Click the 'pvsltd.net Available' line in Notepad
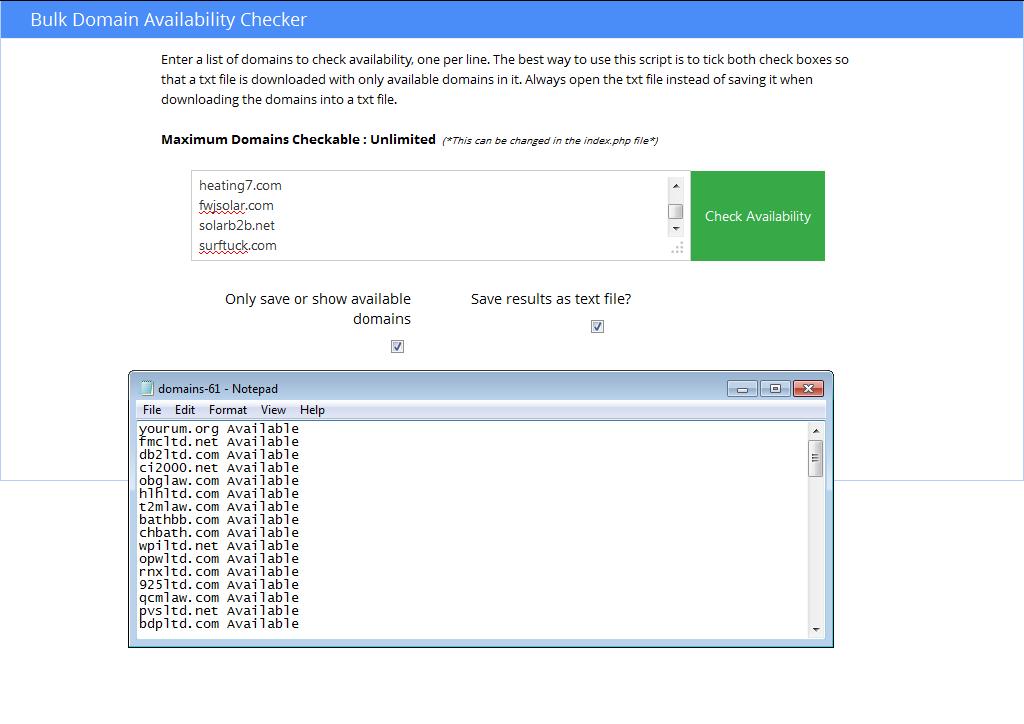1024x724 pixels. coord(219,611)
